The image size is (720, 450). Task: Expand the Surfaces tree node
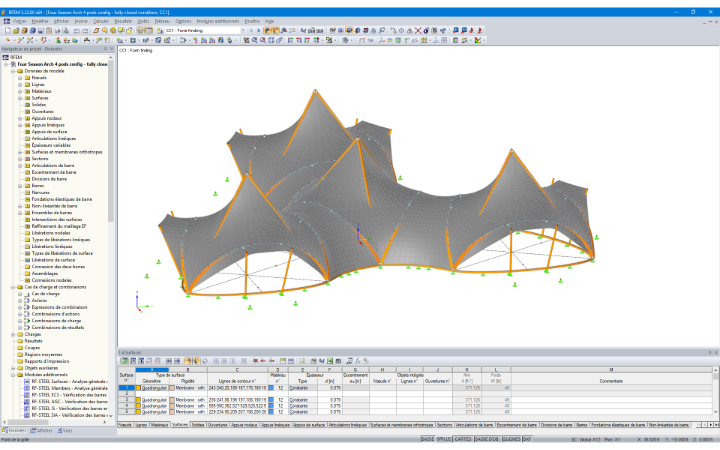(x=20, y=98)
